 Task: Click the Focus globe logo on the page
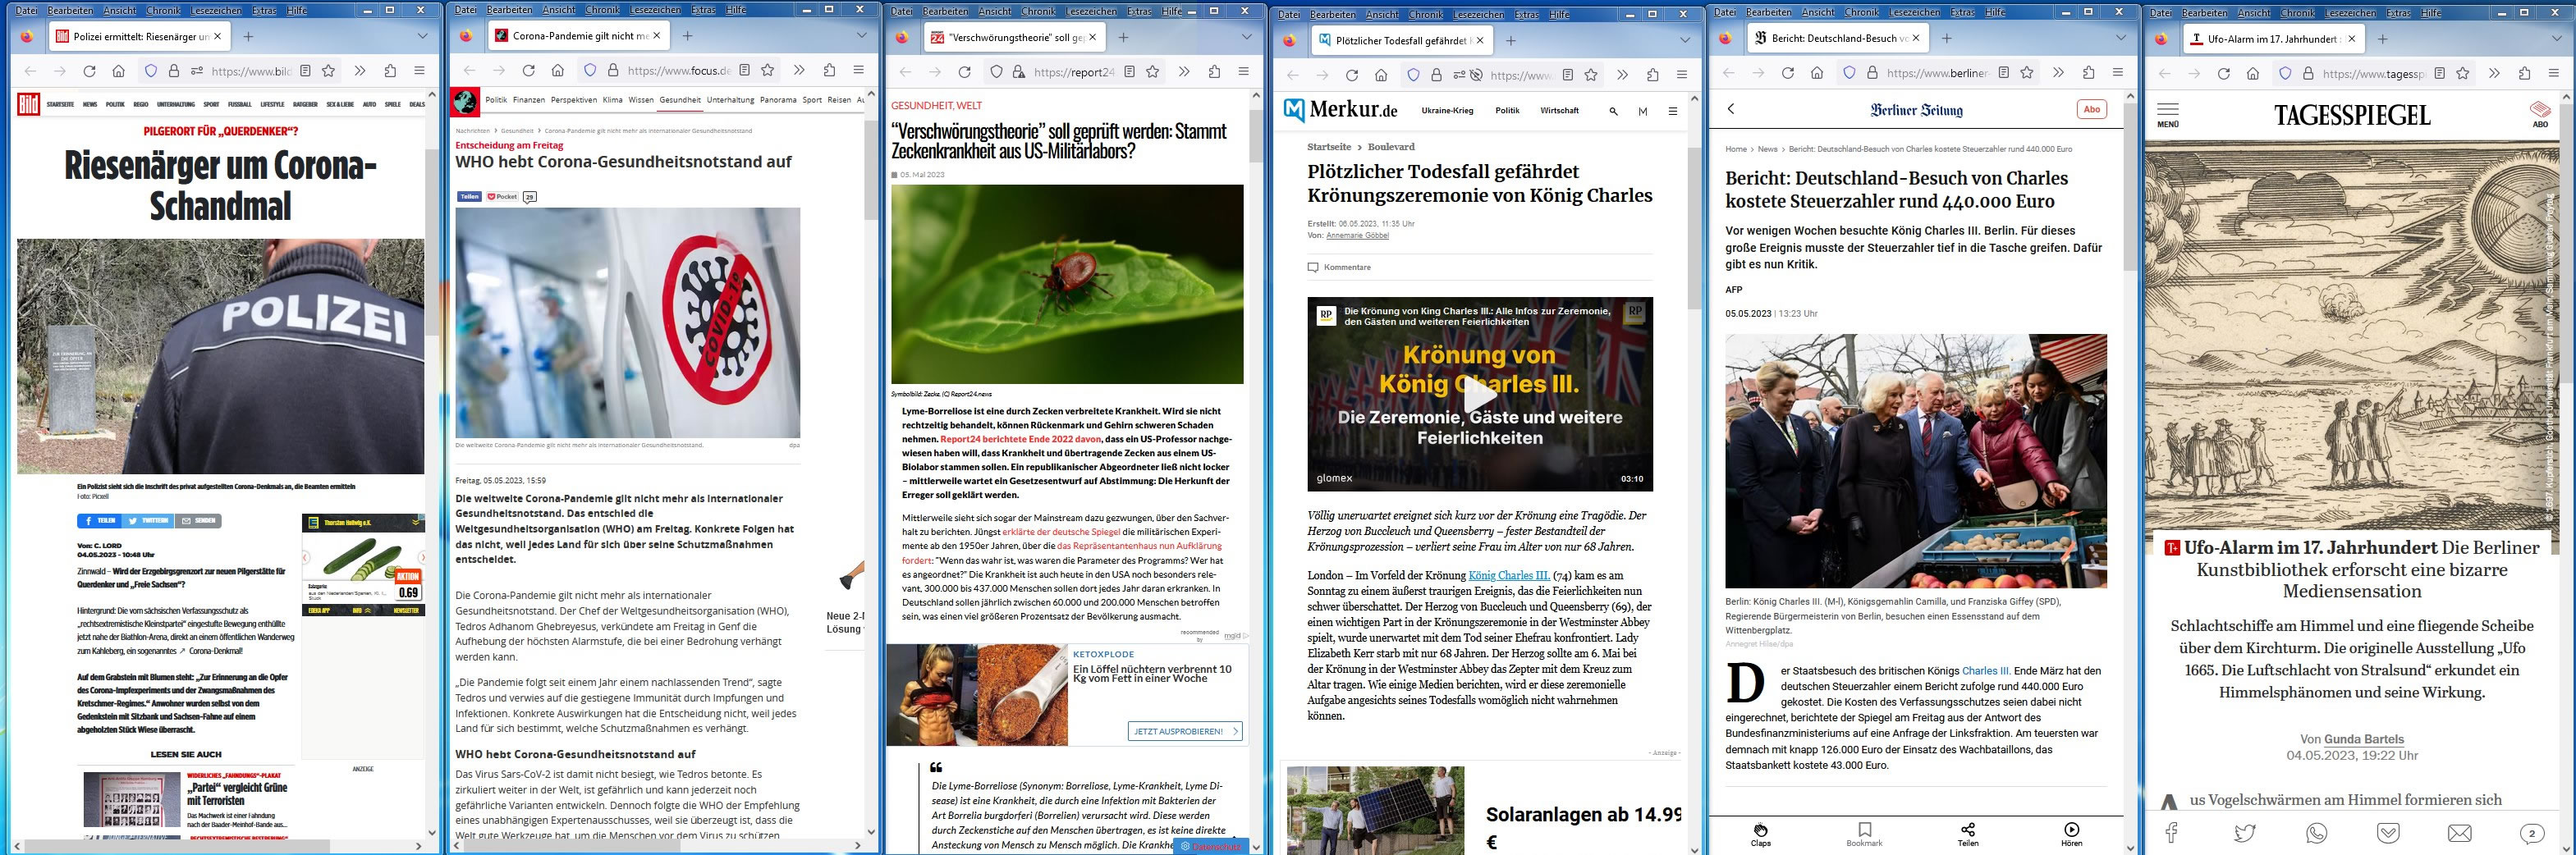coord(465,101)
